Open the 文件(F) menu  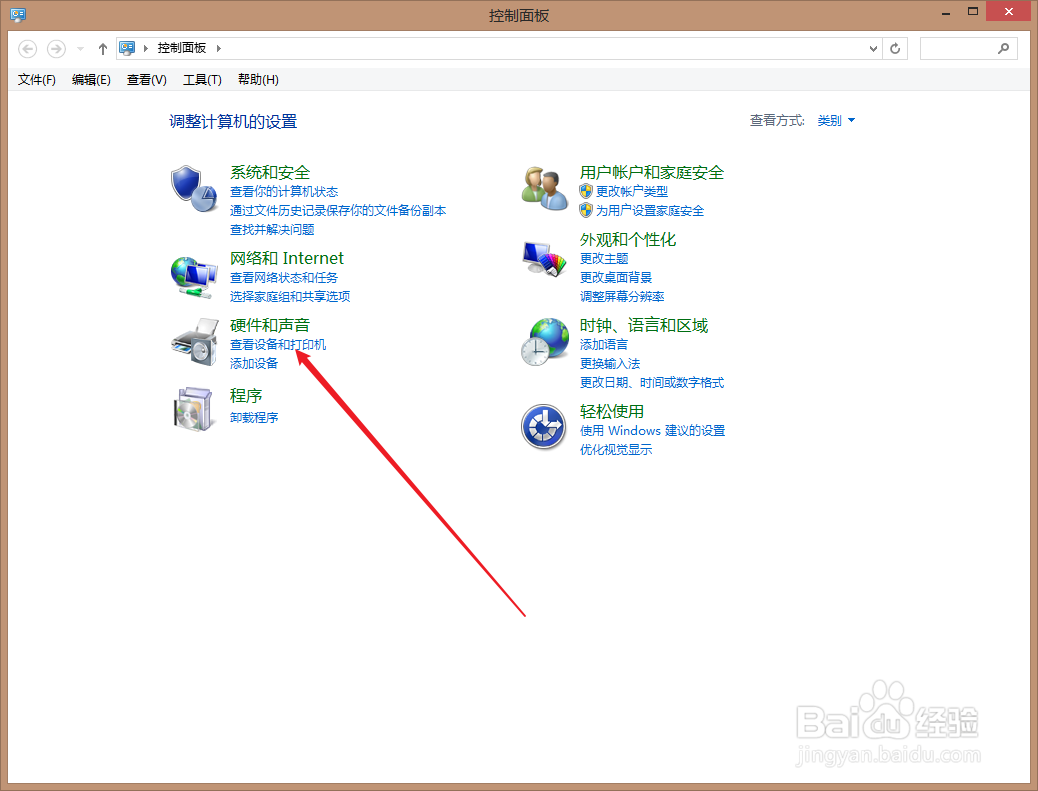[36, 79]
